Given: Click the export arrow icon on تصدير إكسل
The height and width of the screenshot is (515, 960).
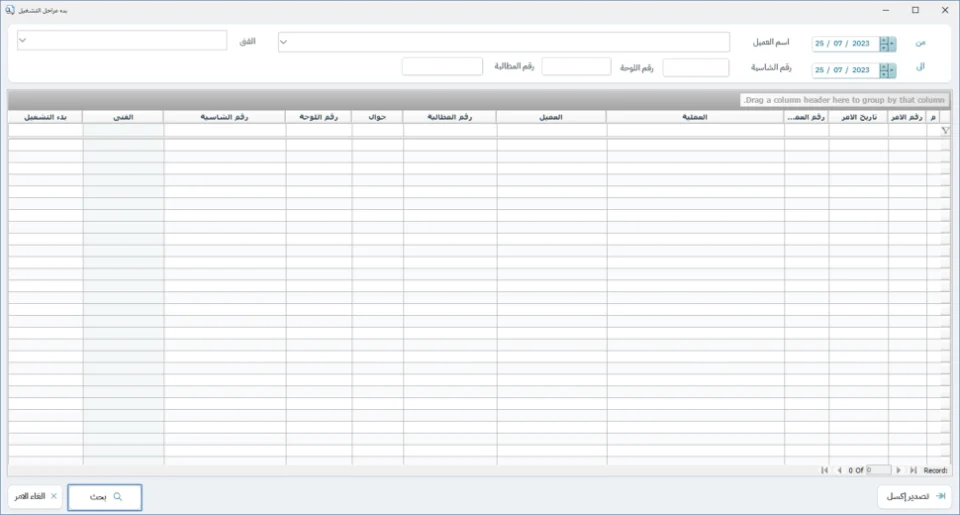Looking at the screenshot, I should coord(941,496).
